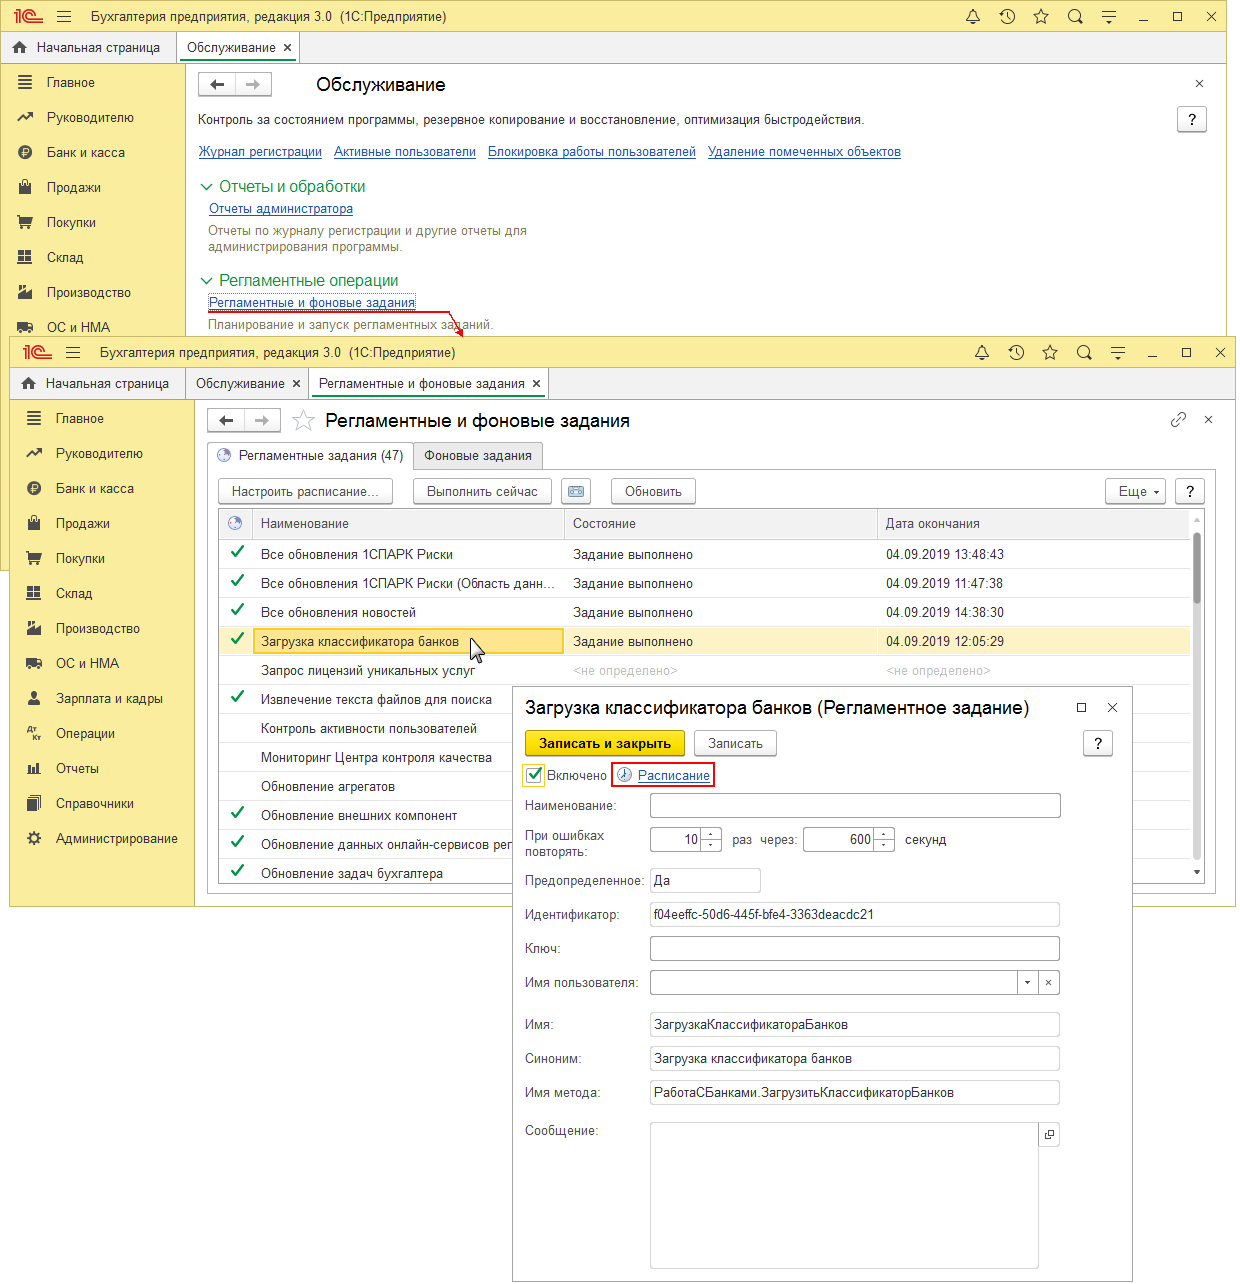
Task: Click status icon column header in tasks table
Action: [x=235, y=523]
